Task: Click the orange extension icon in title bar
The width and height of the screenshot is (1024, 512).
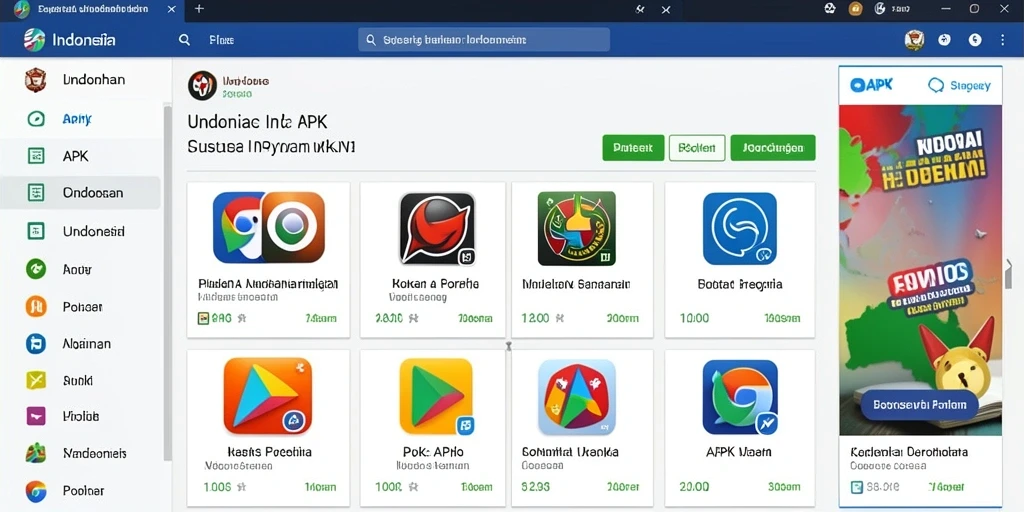Action: (855, 9)
